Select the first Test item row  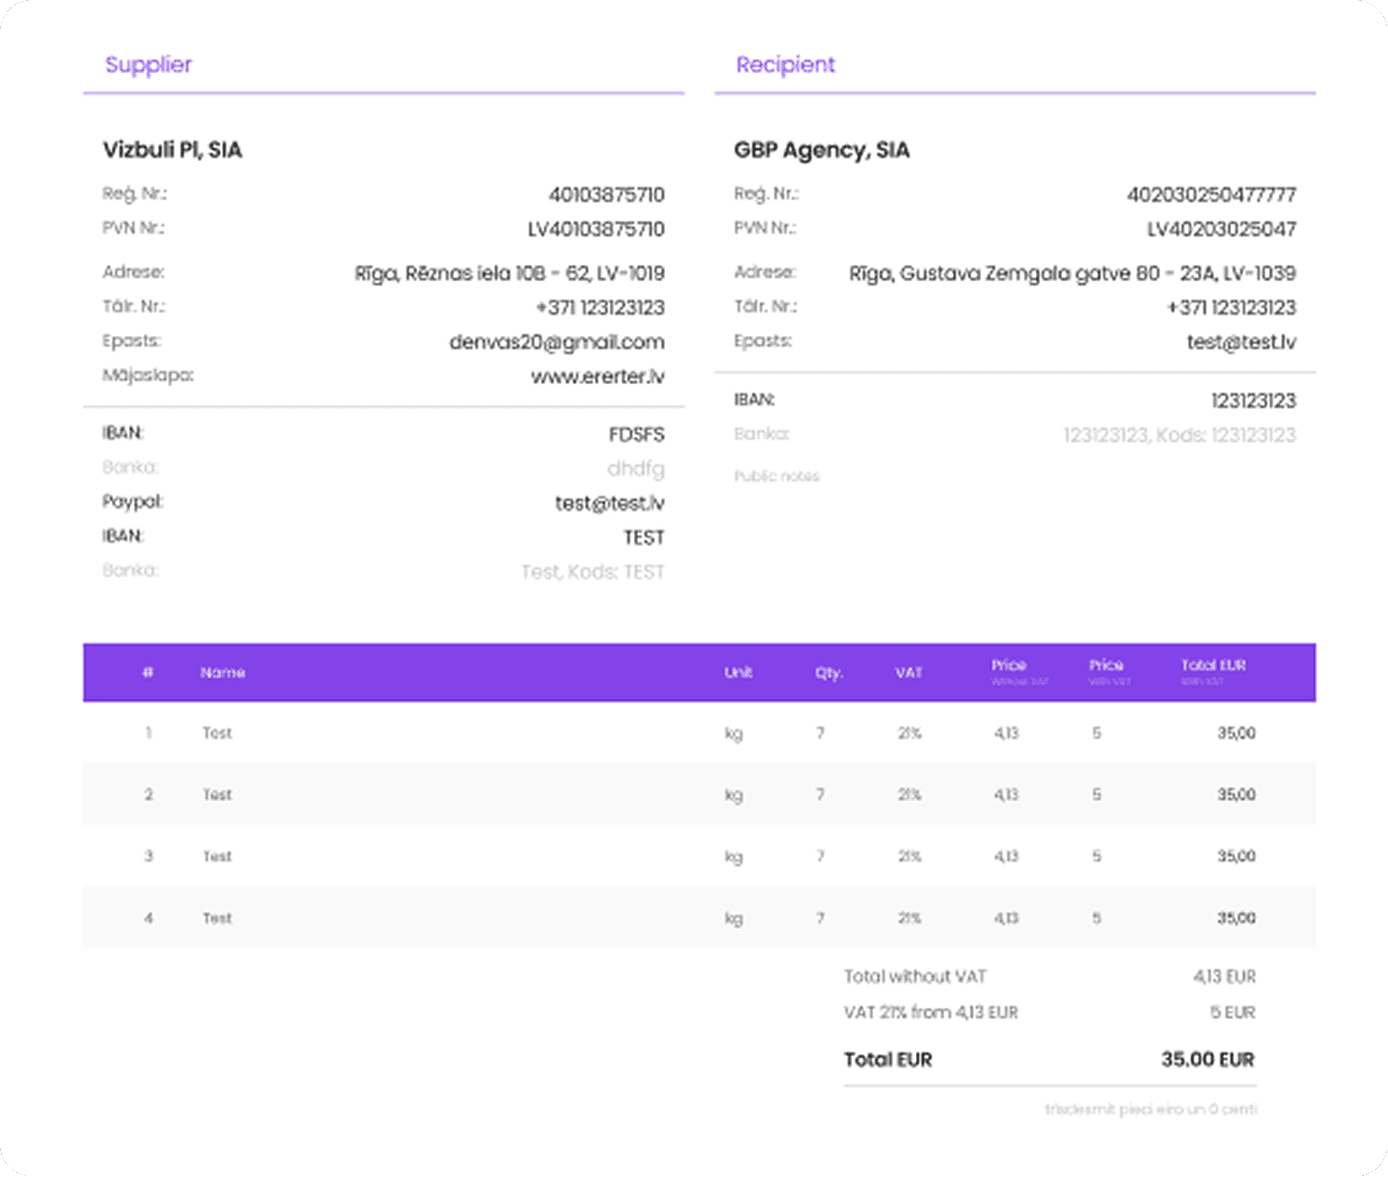pyautogui.click(x=699, y=733)
